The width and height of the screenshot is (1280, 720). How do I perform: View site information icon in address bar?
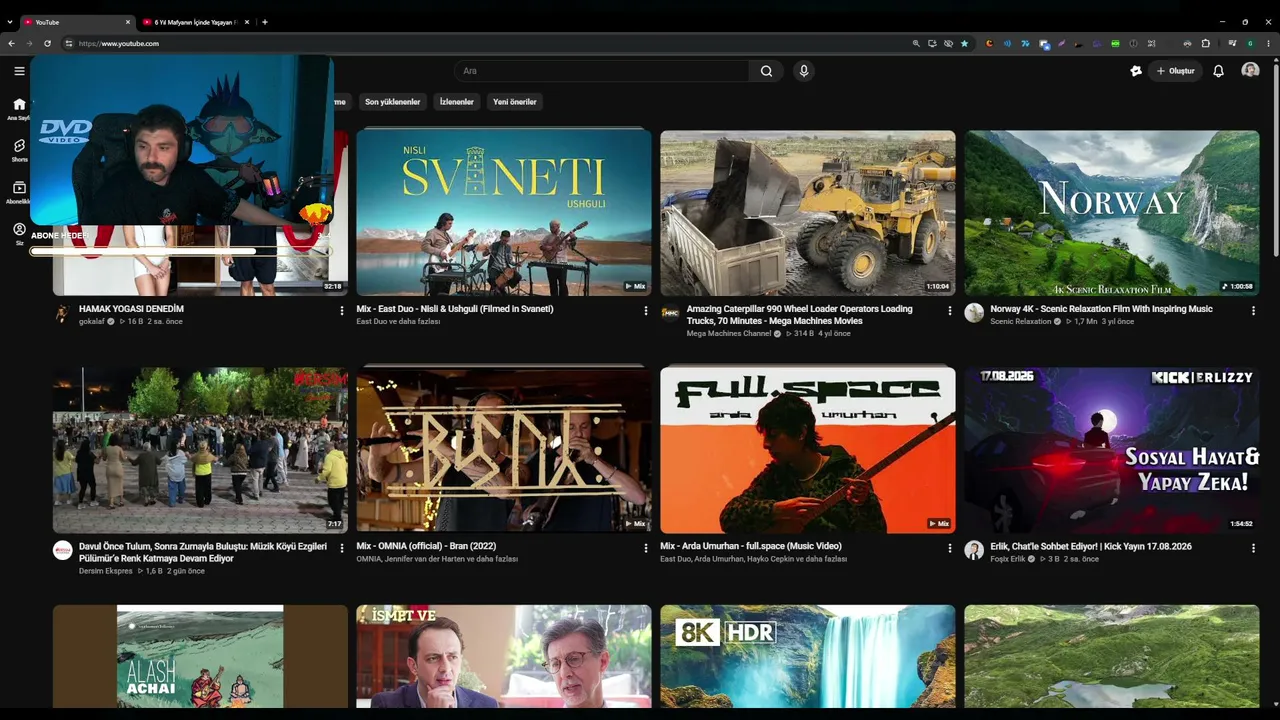69,43
